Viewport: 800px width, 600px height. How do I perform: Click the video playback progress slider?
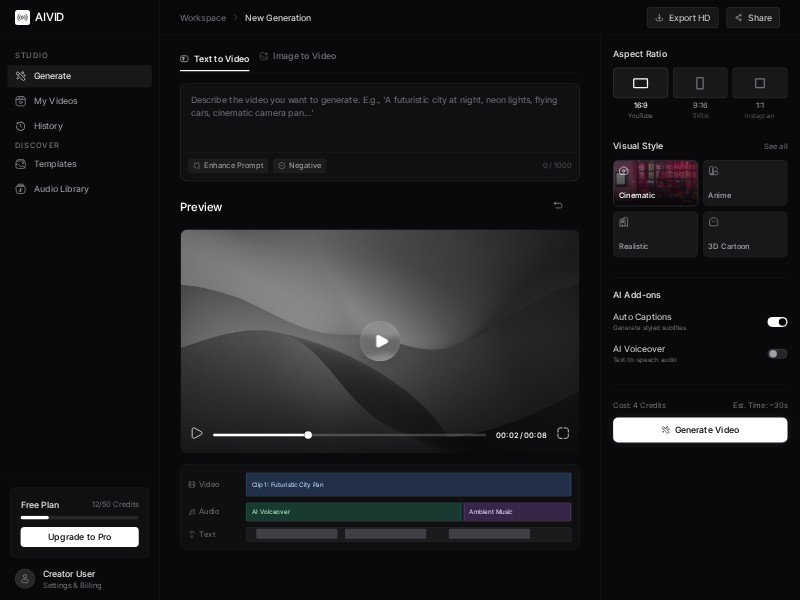pos(349,435)
